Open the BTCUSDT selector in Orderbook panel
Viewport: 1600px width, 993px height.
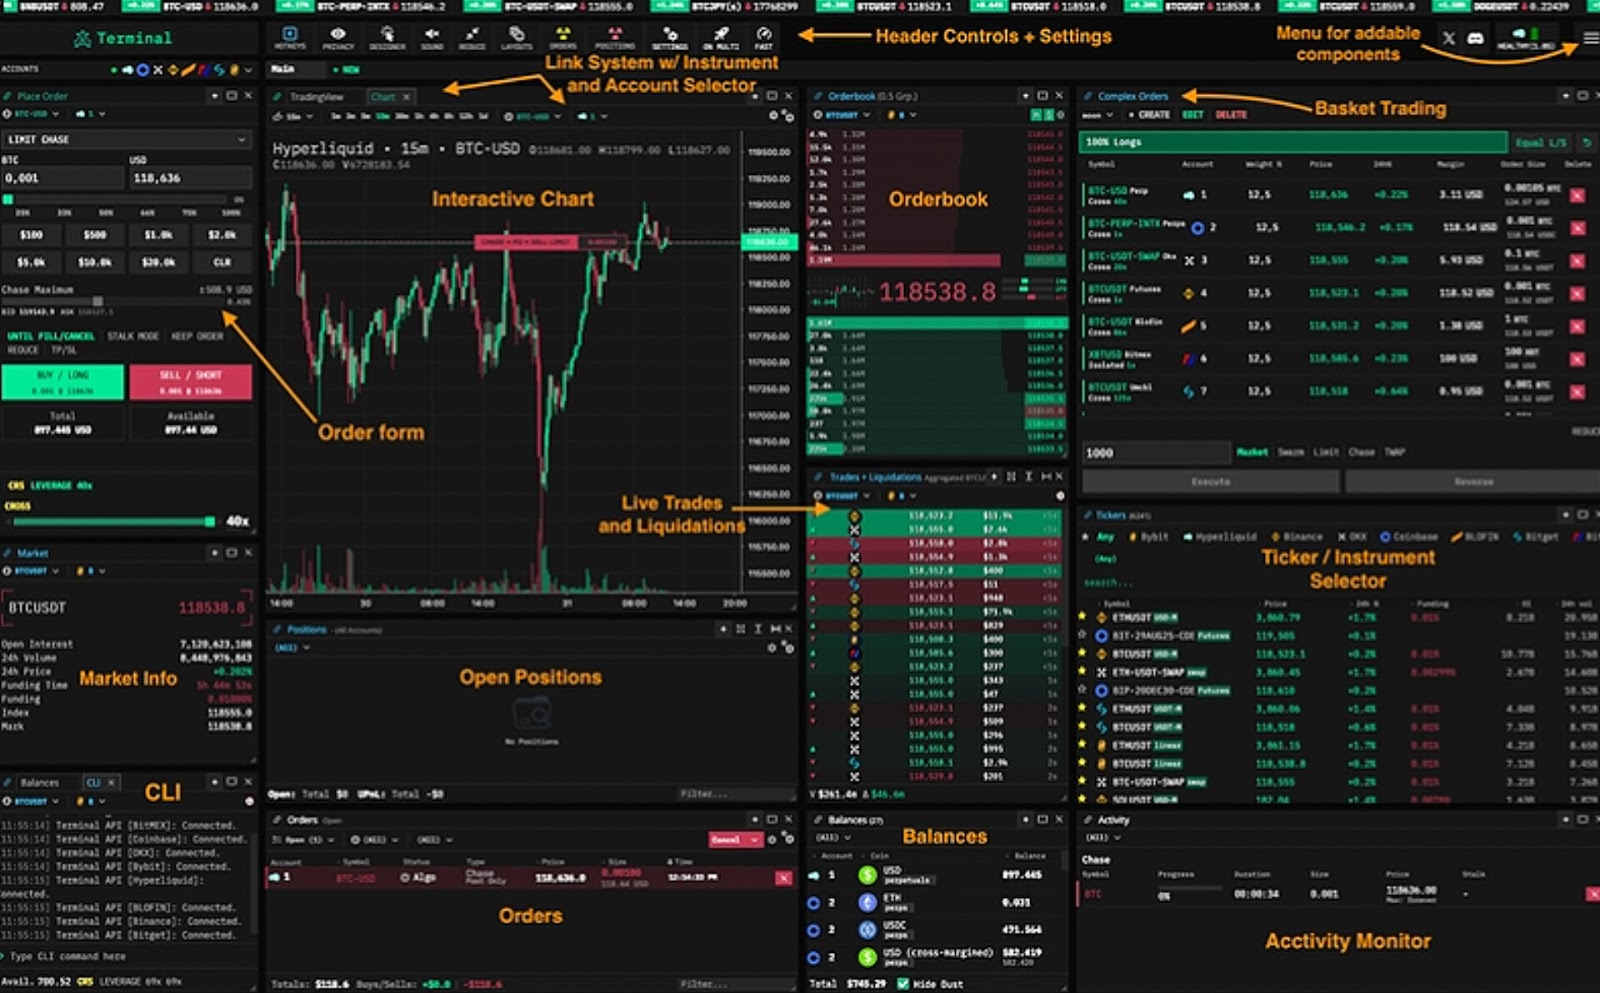841,115
